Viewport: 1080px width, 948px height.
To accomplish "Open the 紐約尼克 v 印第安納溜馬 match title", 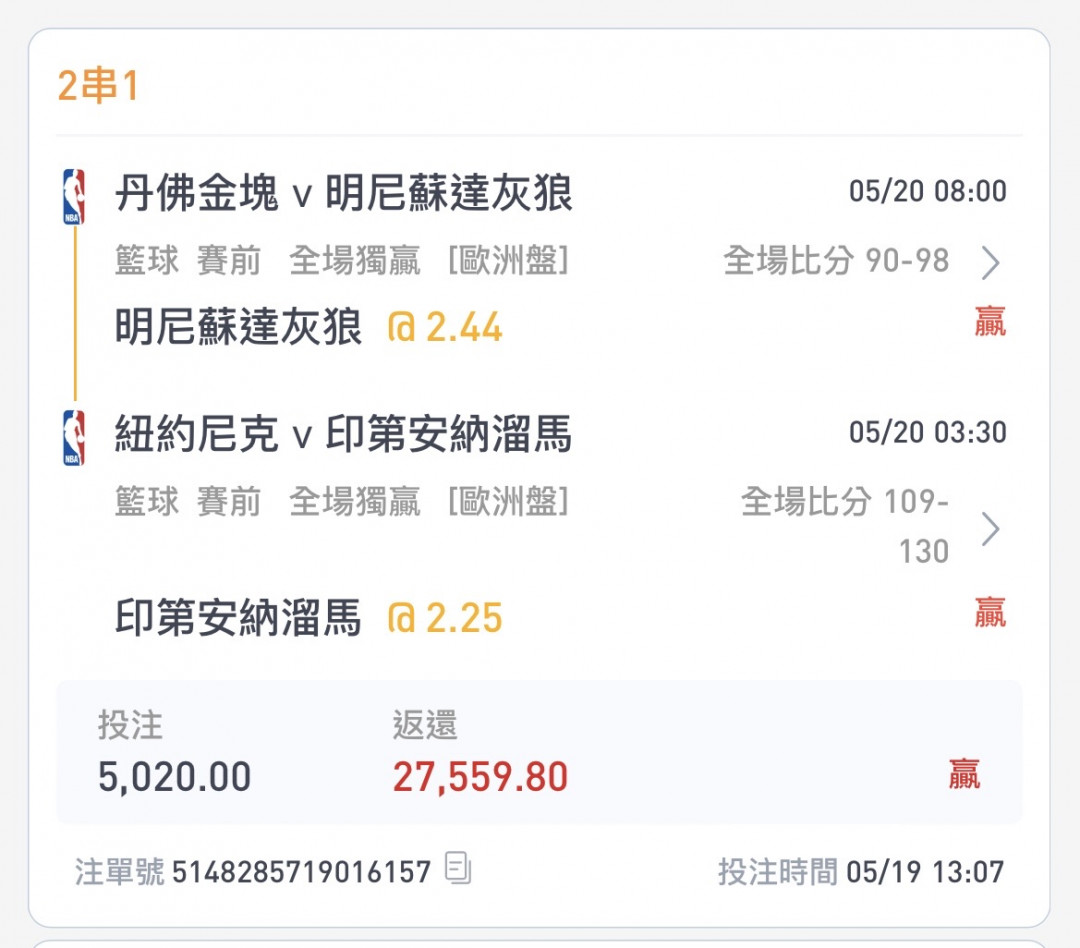I will [x=343, y=435].
